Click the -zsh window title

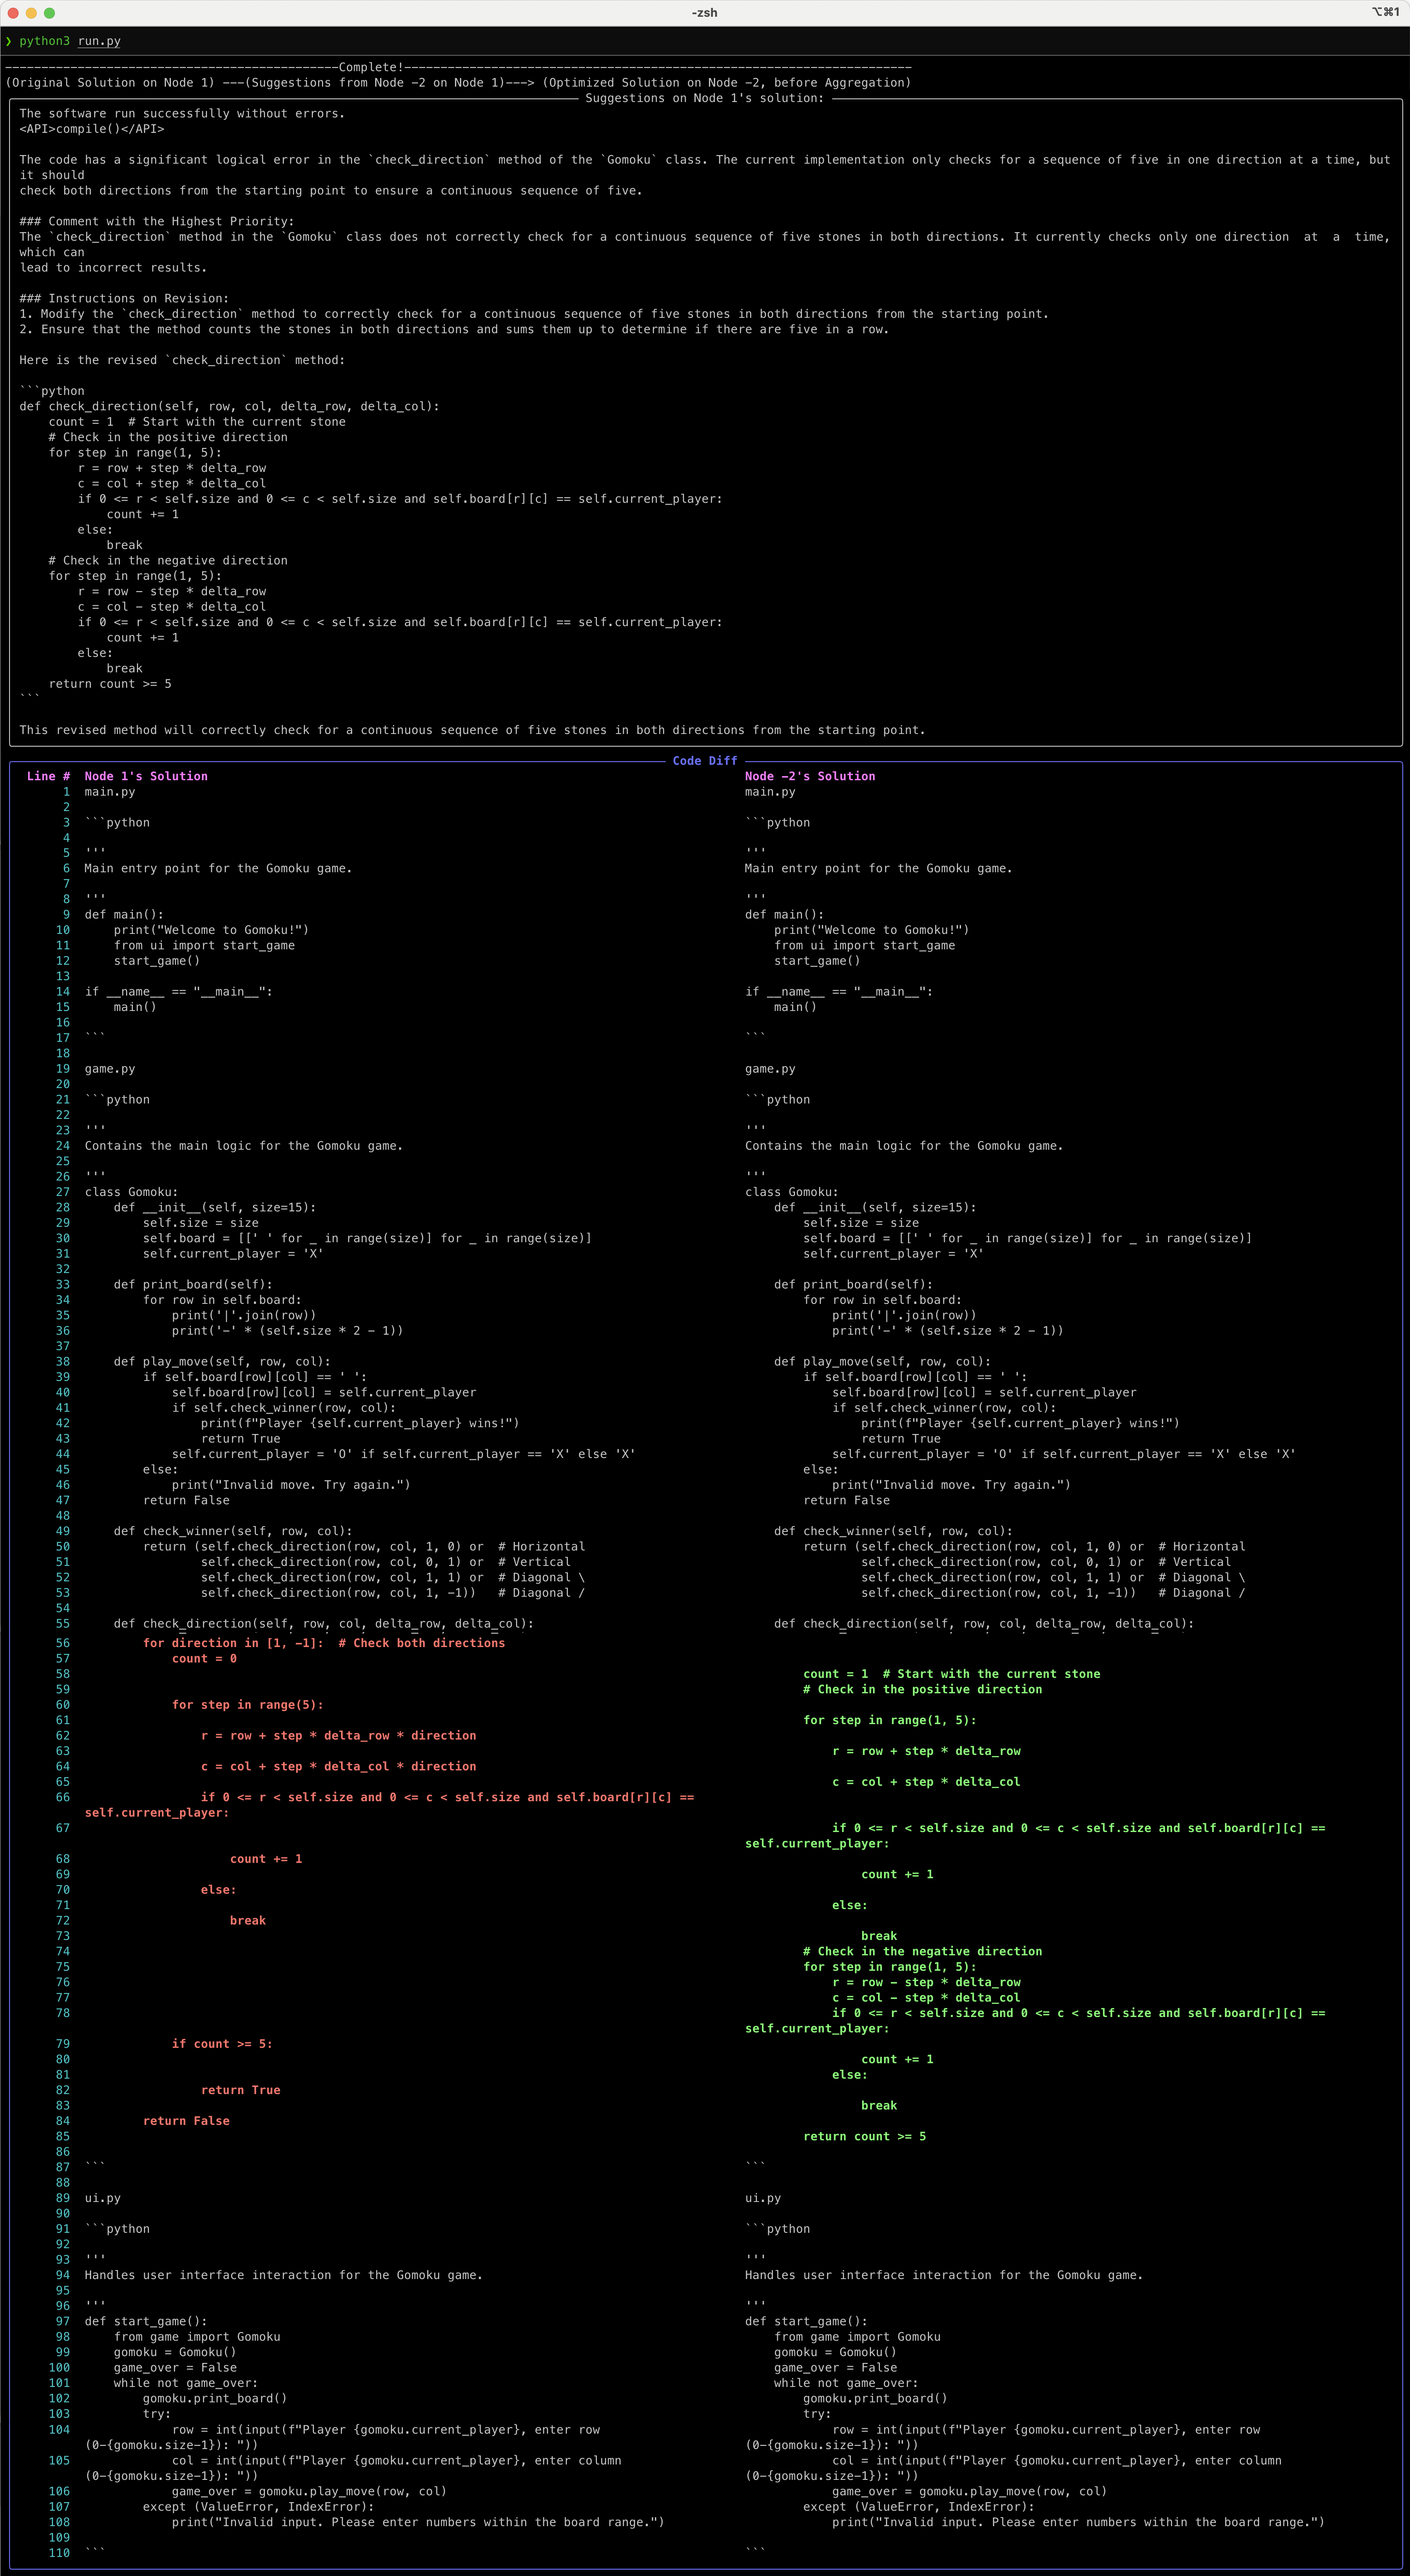pyautogui.click(x=704, y=13)
